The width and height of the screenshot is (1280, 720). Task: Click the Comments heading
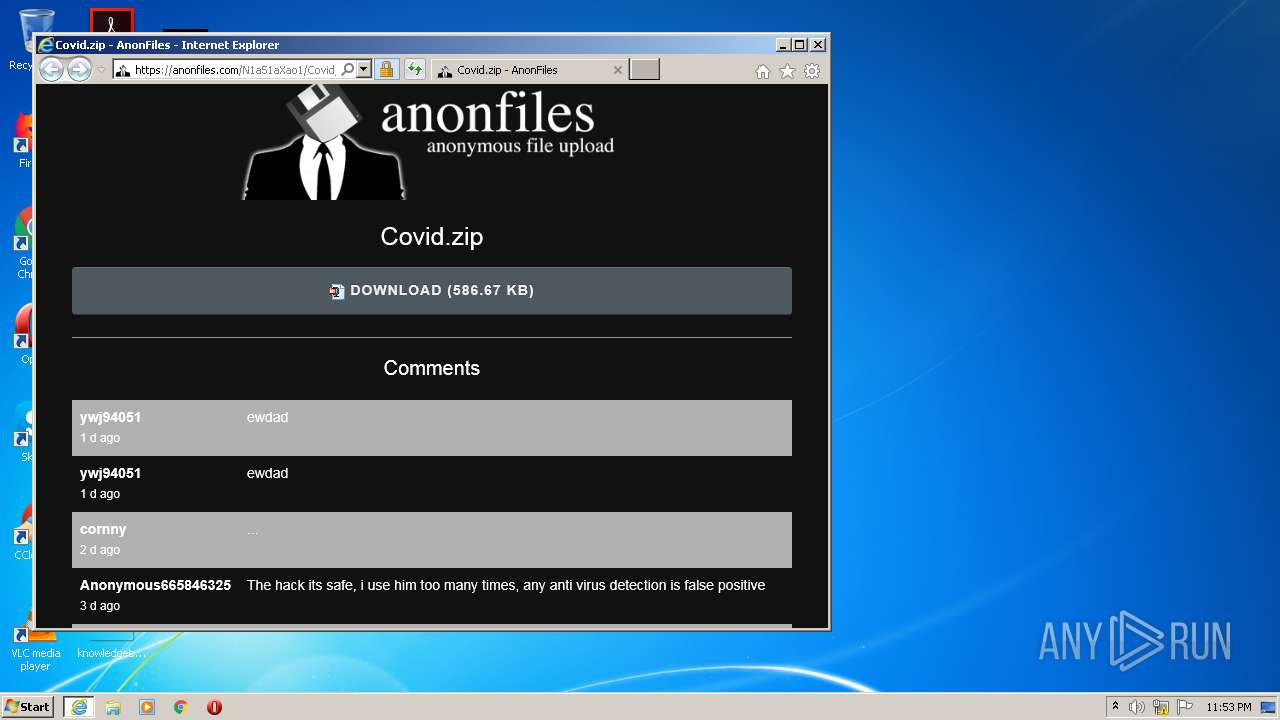(432, 368)
